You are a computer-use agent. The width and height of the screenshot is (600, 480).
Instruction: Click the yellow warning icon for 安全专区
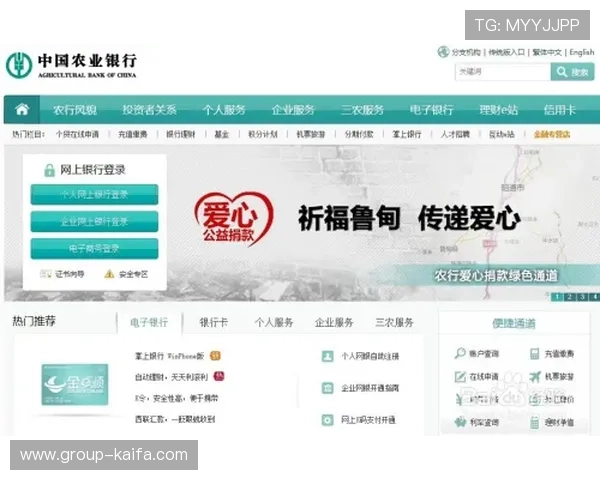tap(109, 274)
